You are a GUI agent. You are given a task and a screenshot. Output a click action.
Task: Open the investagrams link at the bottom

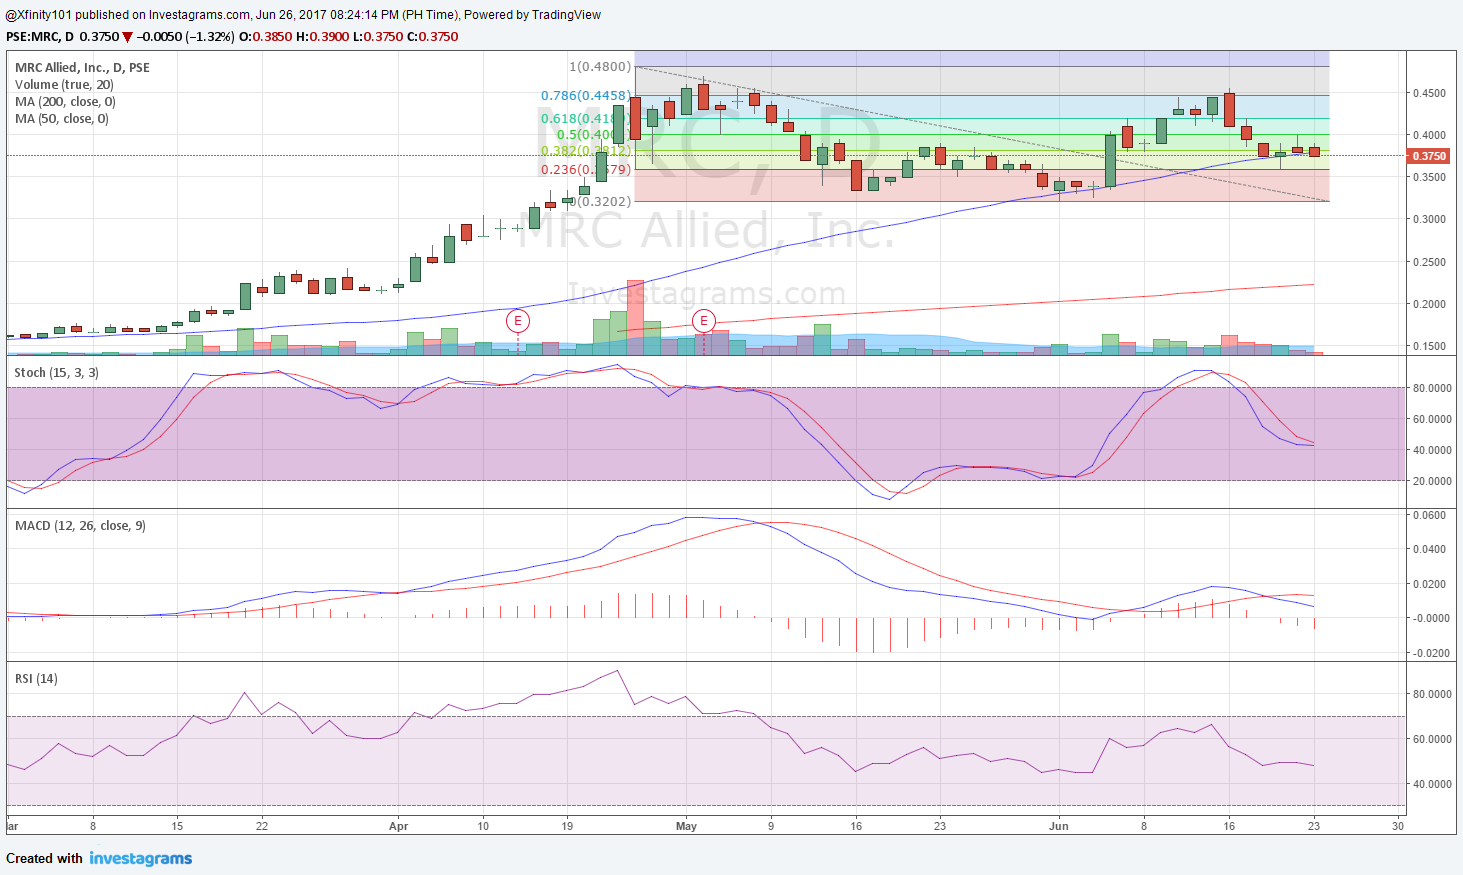pos(140,859)
